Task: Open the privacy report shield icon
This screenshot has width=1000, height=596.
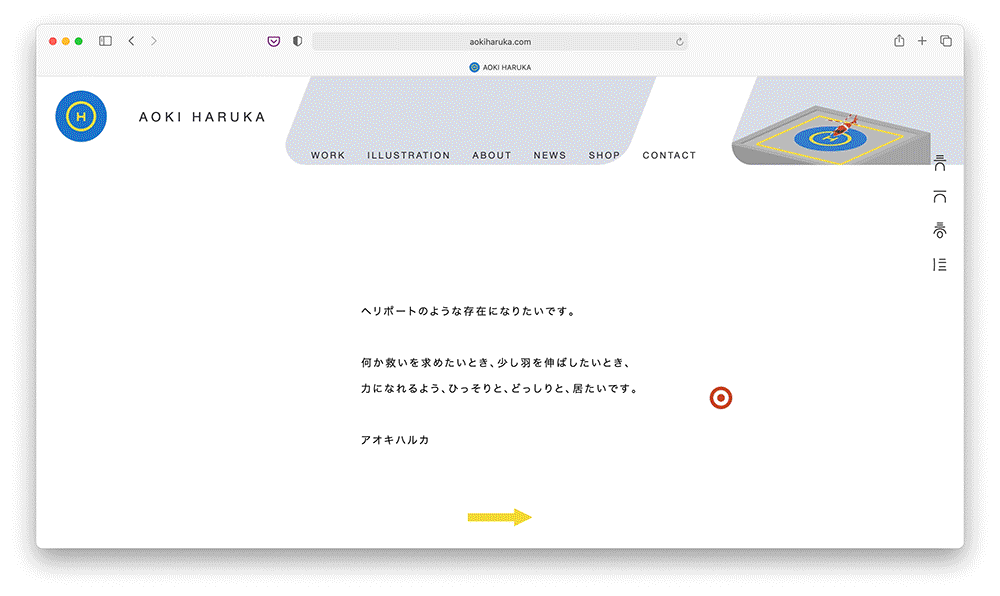Action: pos(297,41)
